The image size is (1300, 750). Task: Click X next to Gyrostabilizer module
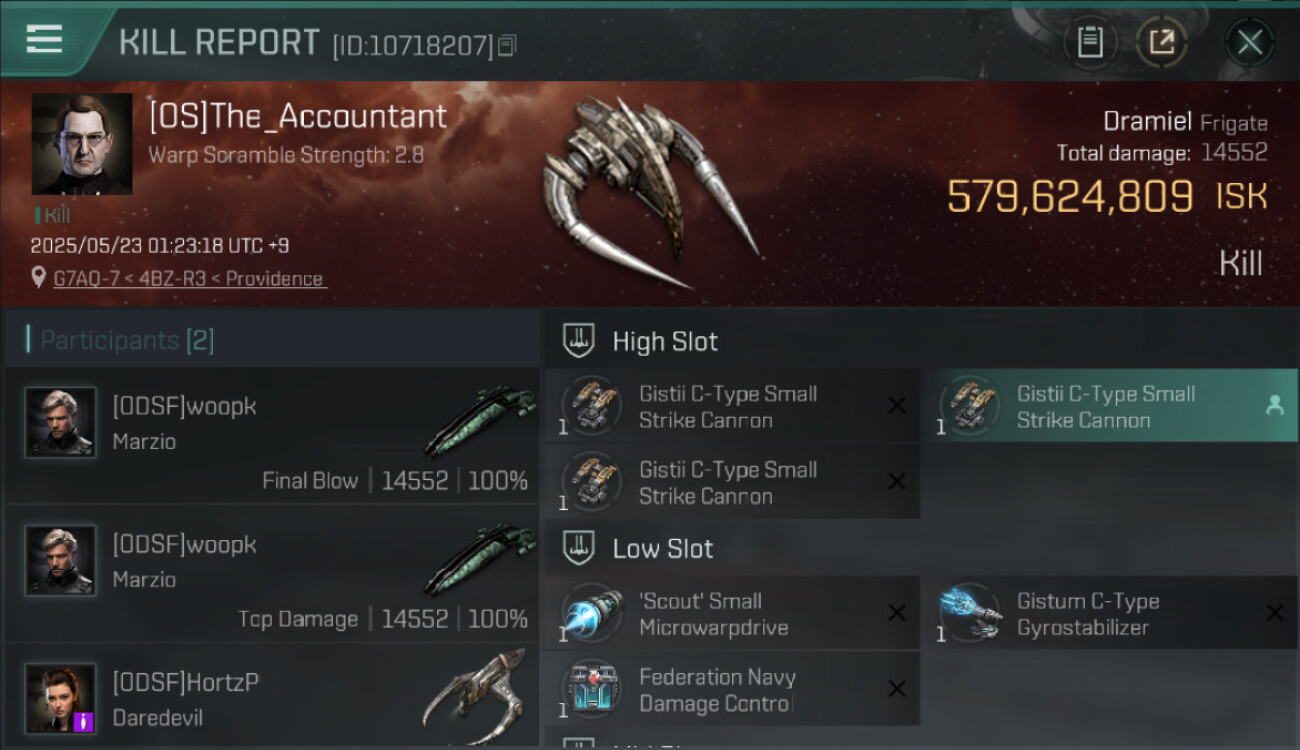pos(1274,612)
